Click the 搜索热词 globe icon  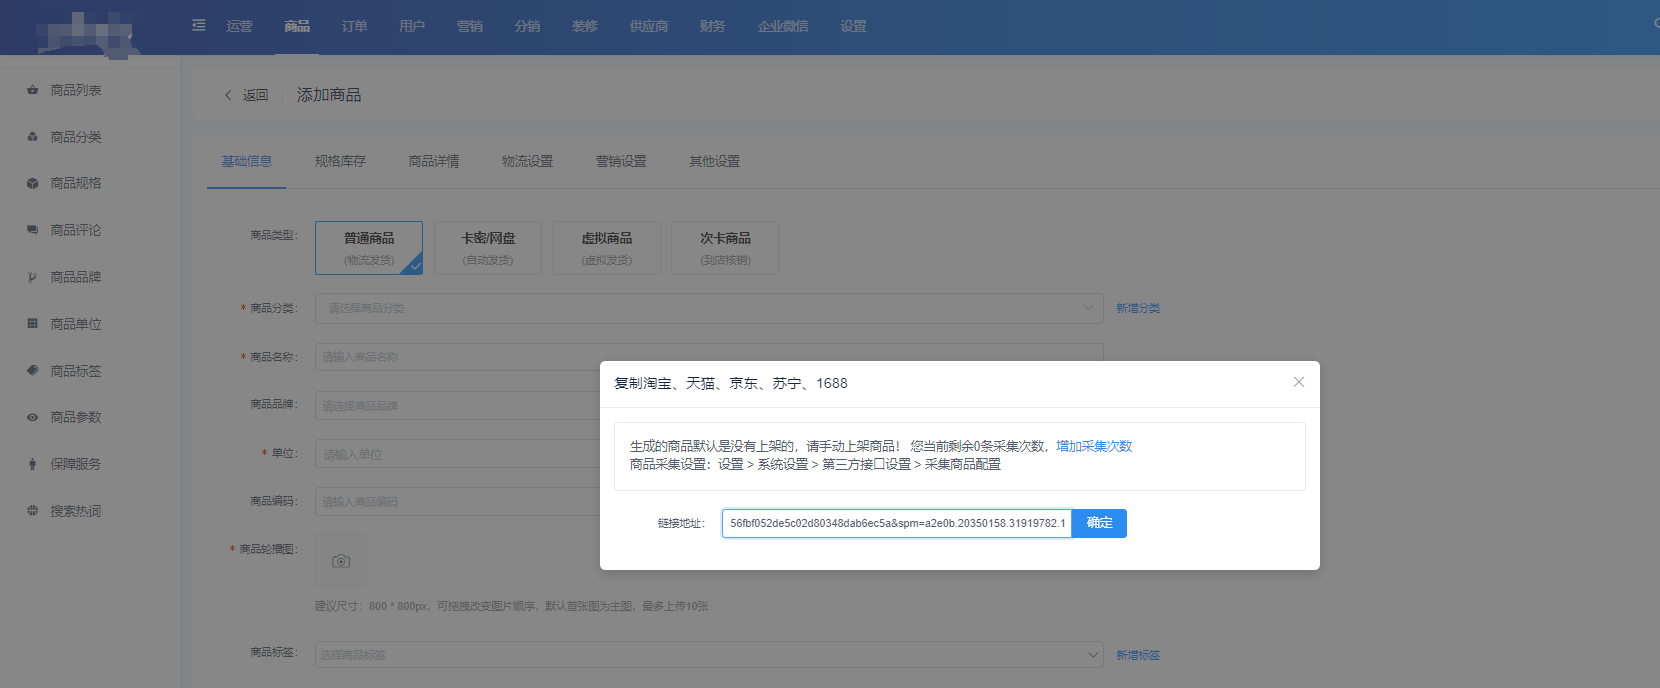(32, 510)
